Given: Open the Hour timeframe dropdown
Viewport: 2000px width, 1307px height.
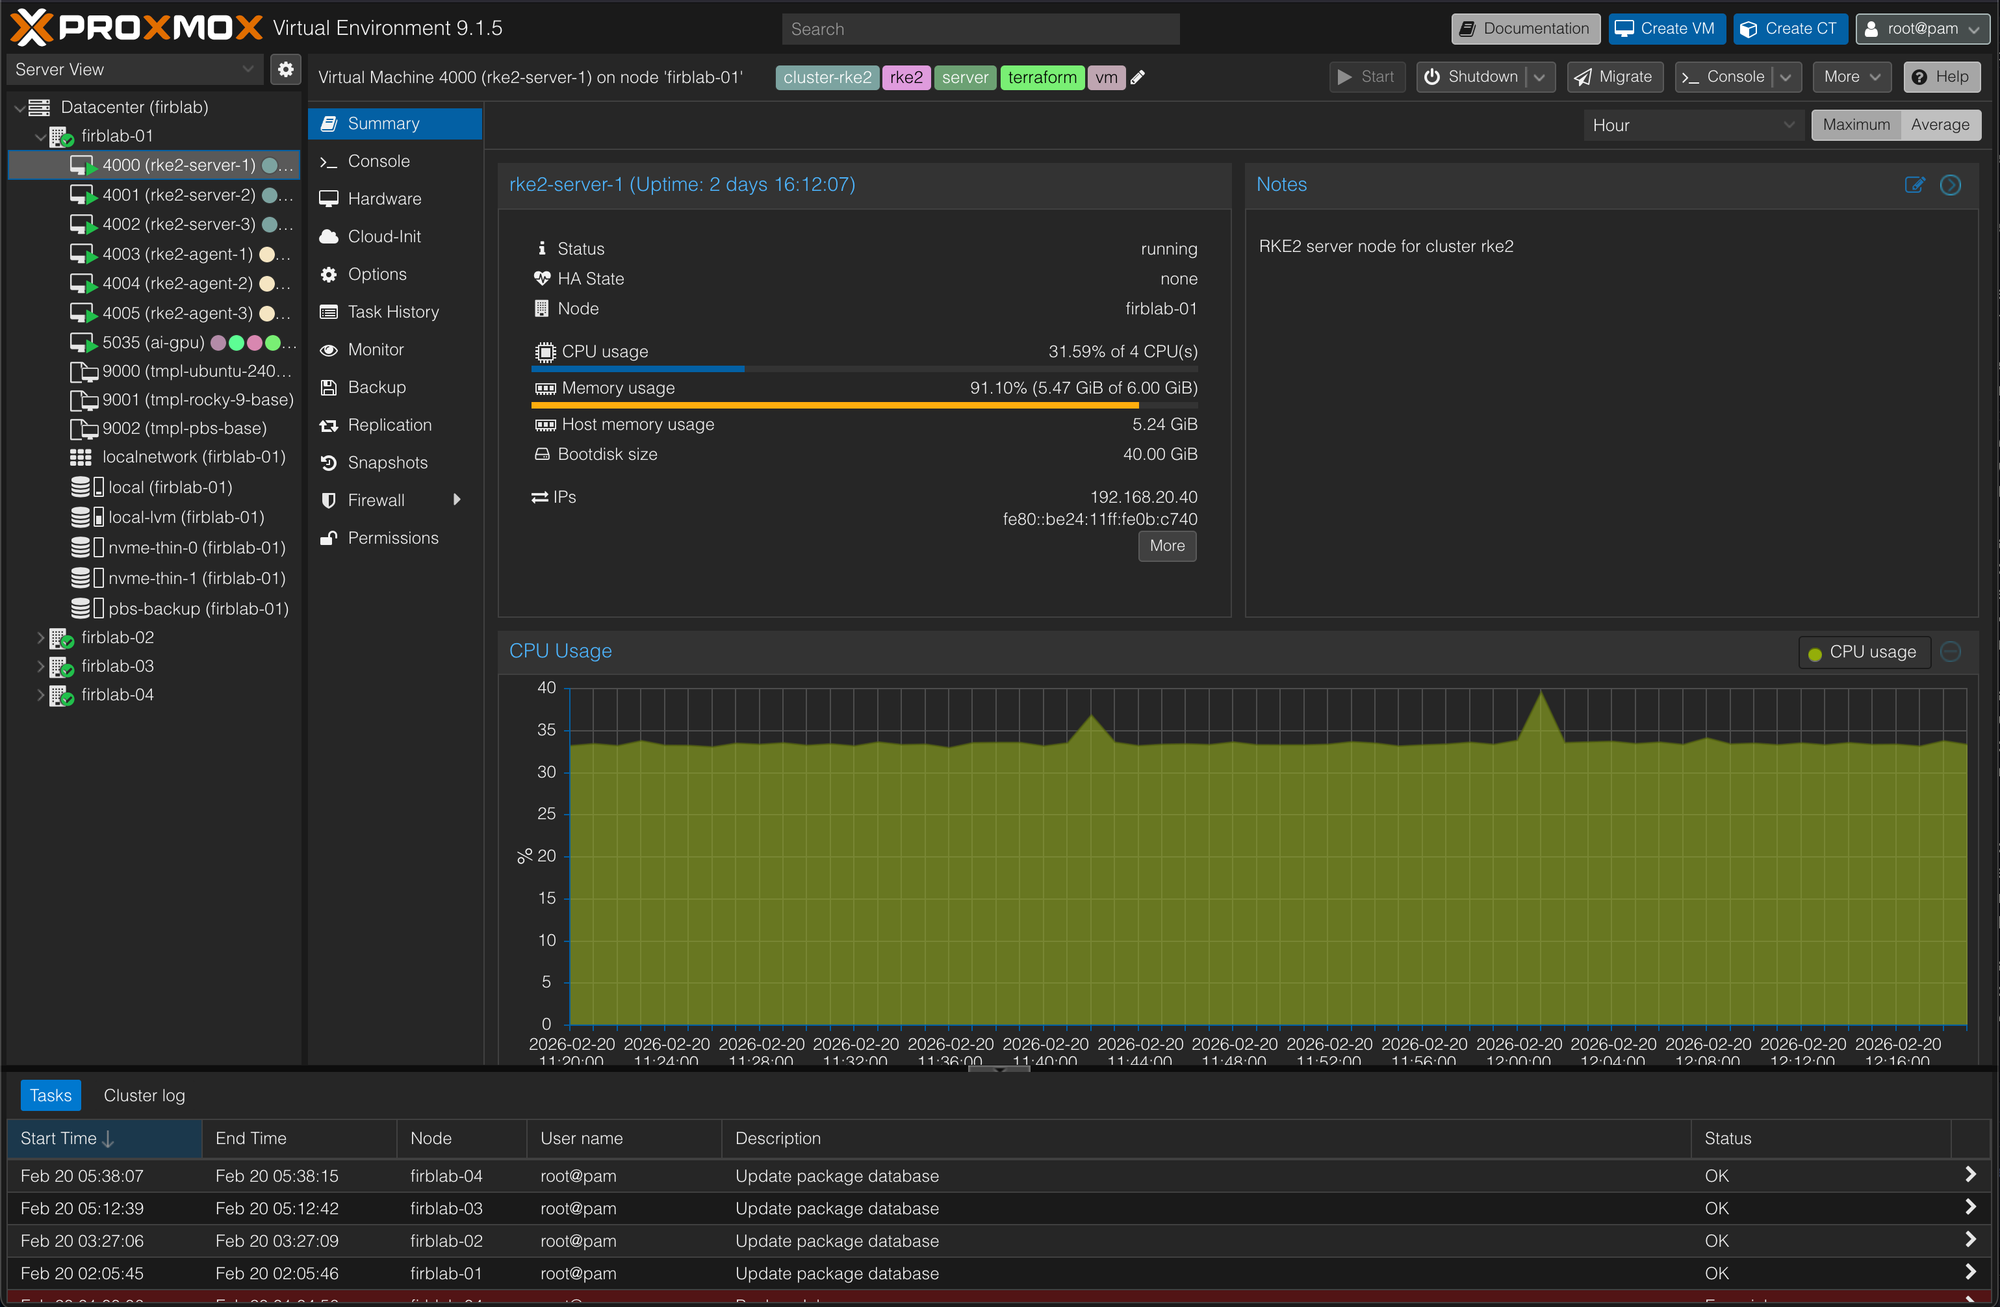Looking at the screenshot, I should pyautogui.click(x=1694, y=125).
